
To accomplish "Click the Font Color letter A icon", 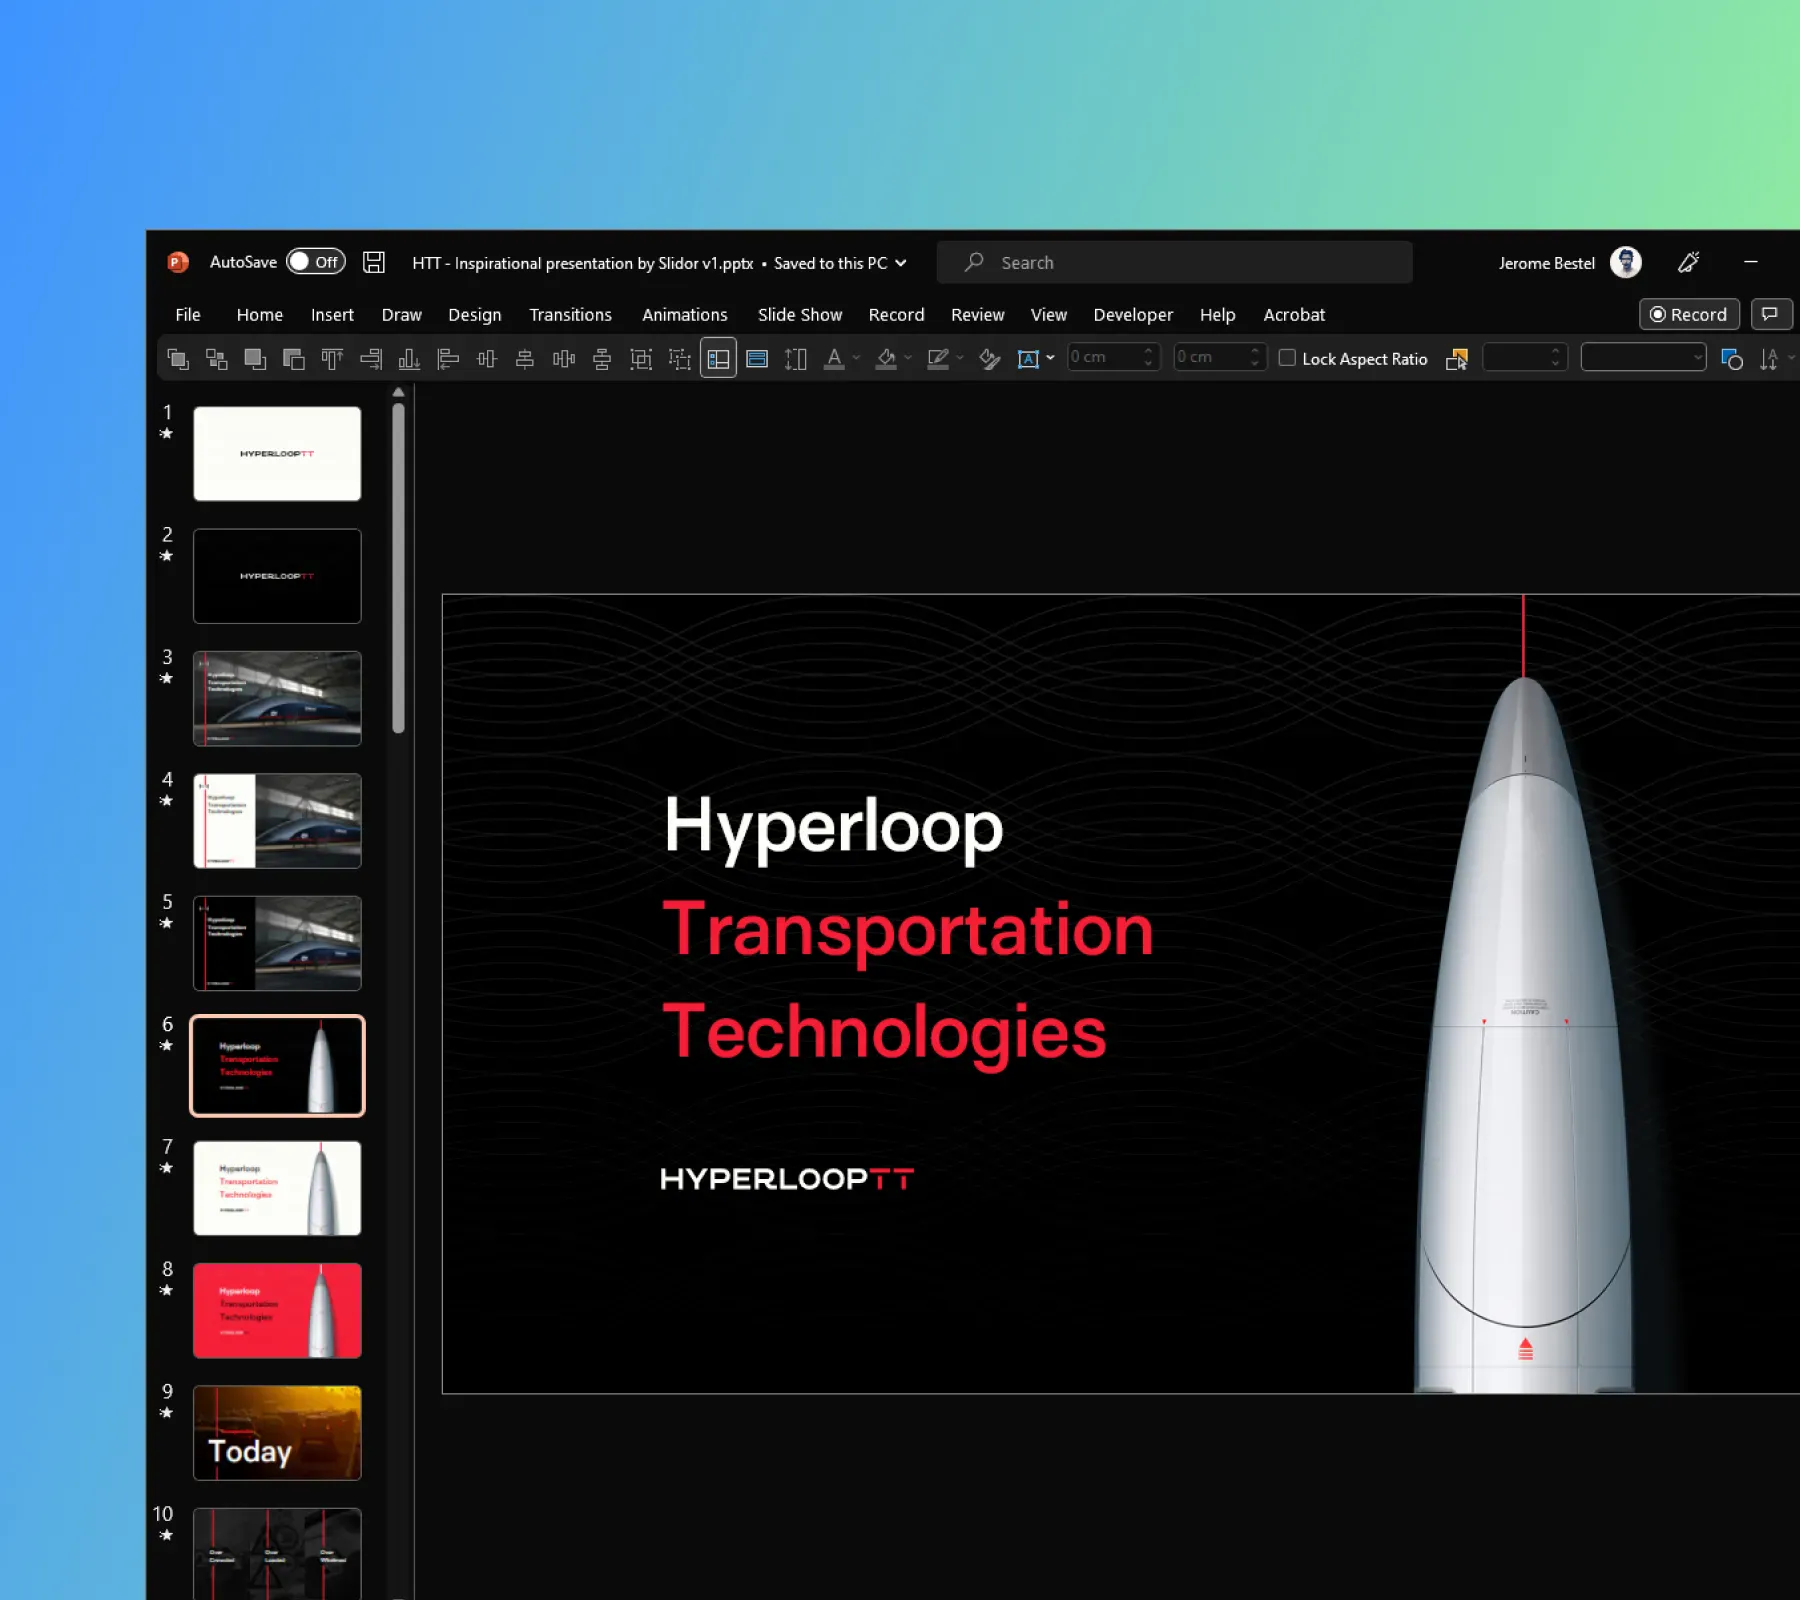I will pos(834,359).
